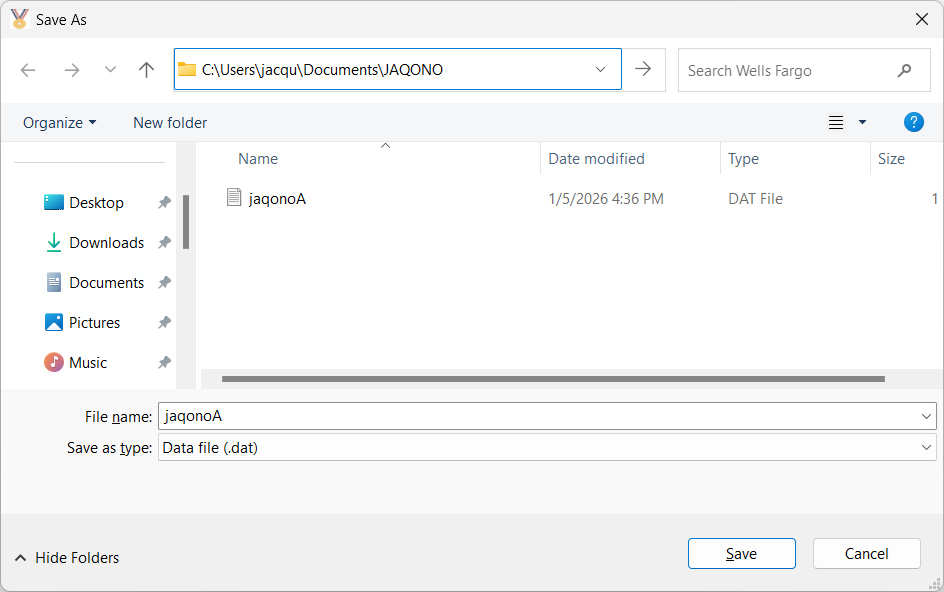Screen dimensions: 944x592
Task: Sort by Date modified column
Action: point(596,159)
